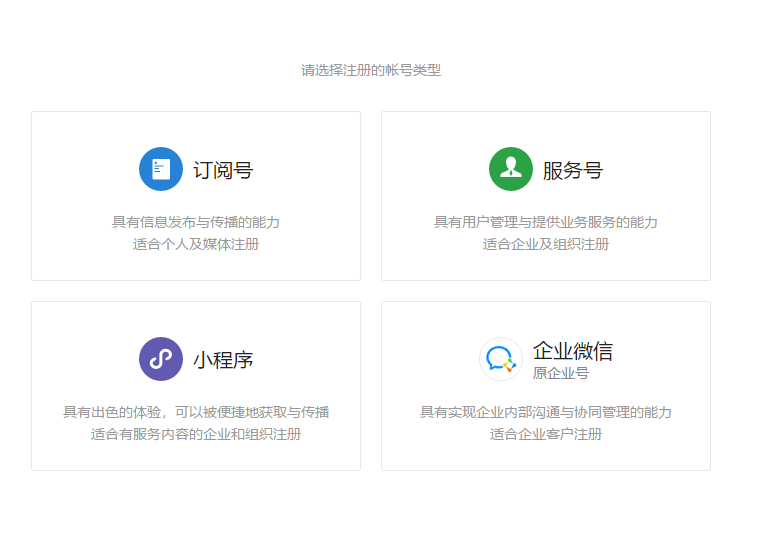Screen dimensions: 767x535
Task: Select the 服务号 title text
Action: point(573,170)
